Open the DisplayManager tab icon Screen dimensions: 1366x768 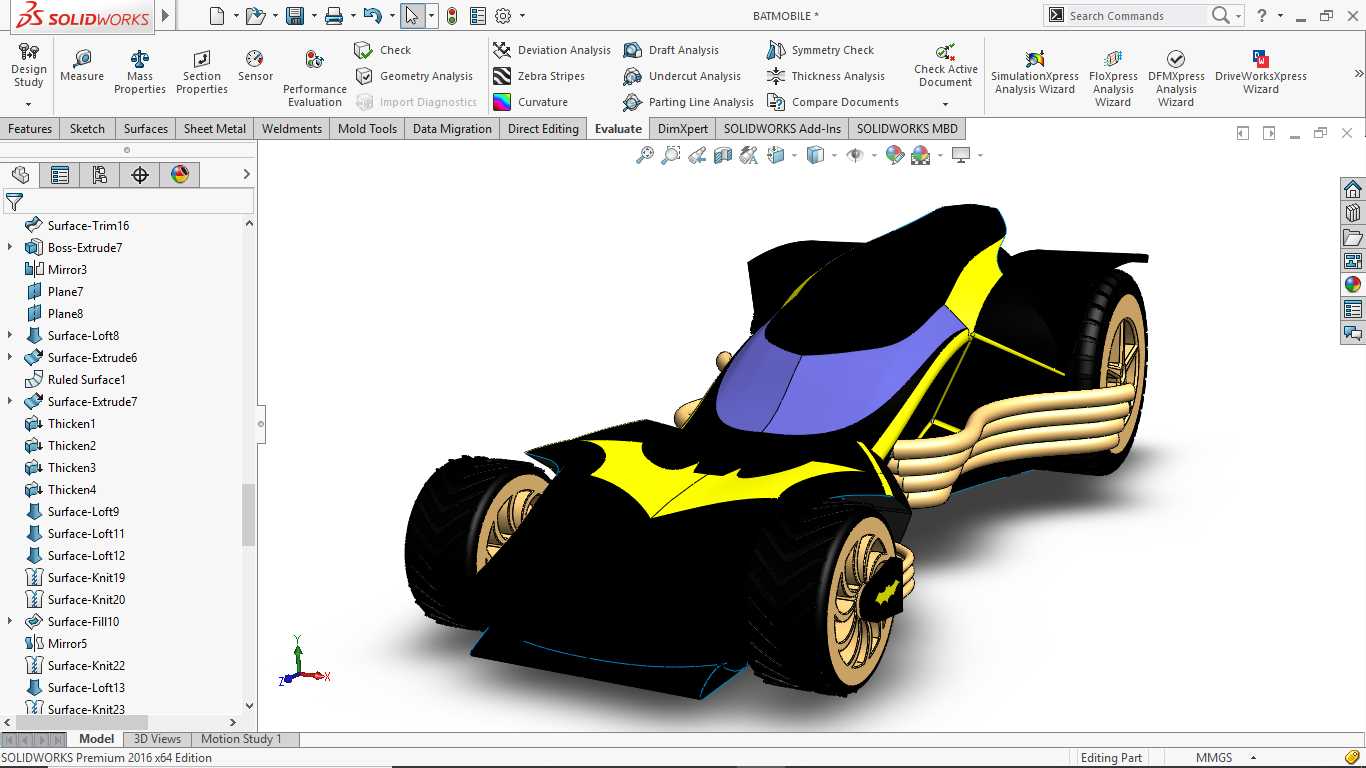(180, 175)
